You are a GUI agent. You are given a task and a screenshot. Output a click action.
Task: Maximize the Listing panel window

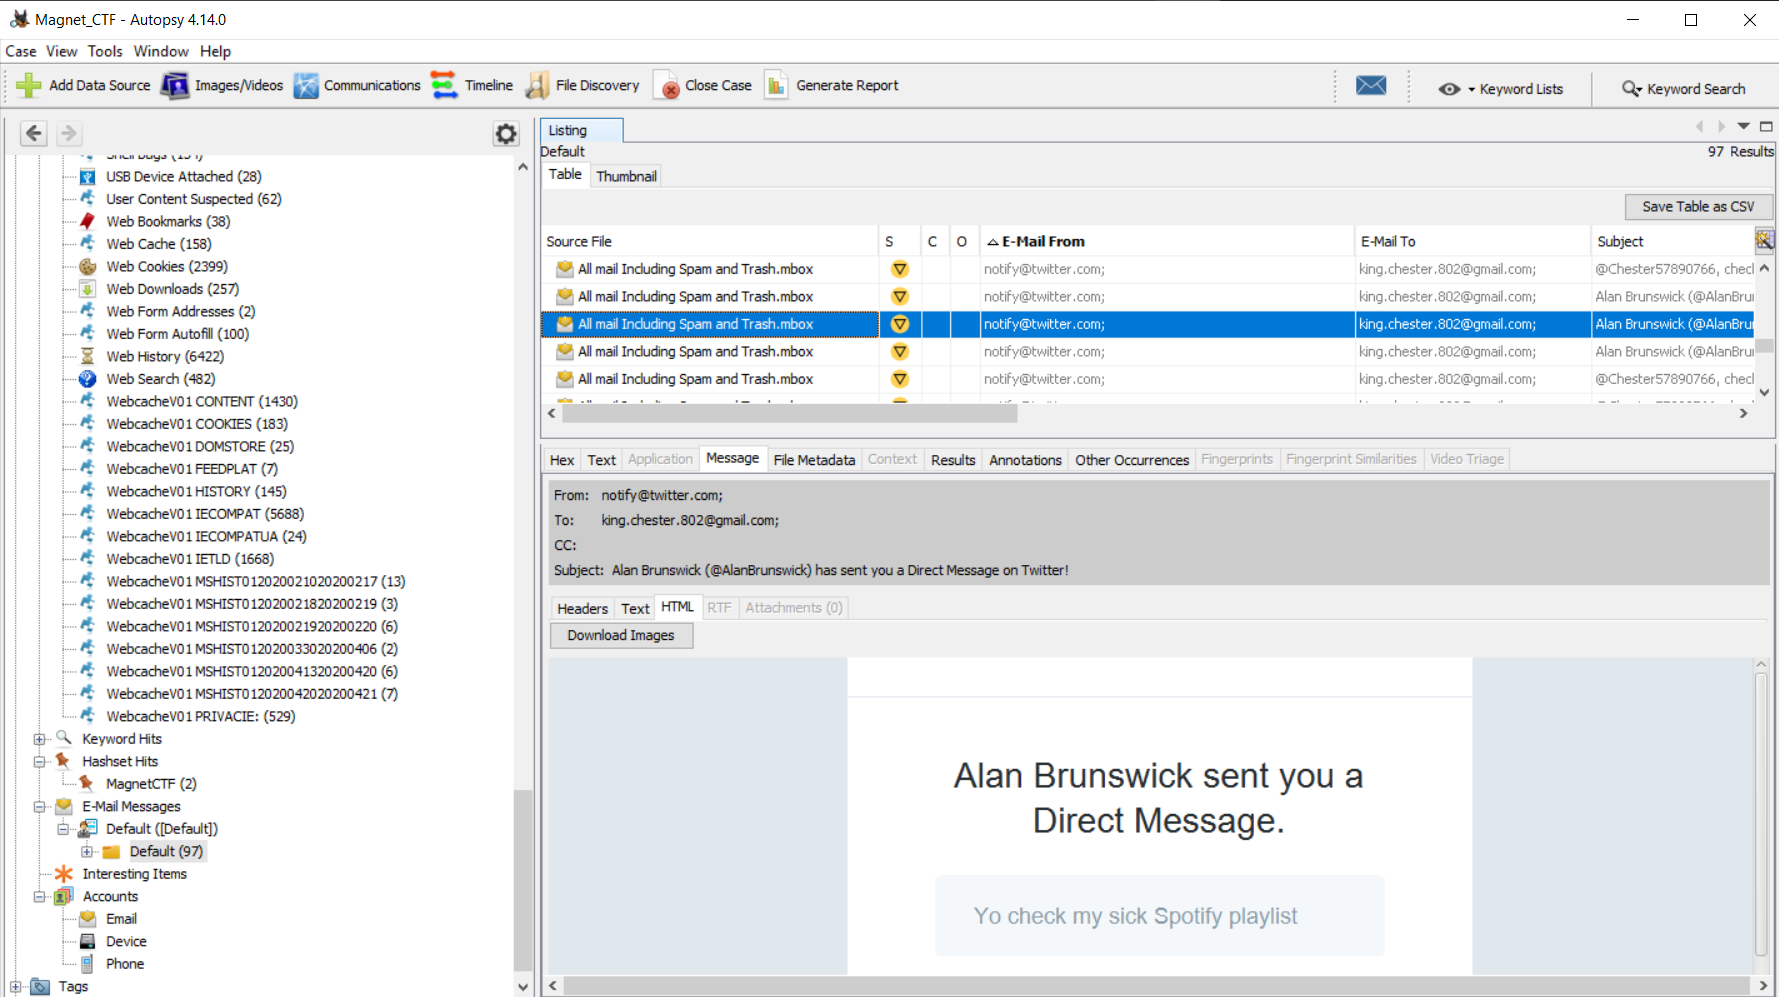tap(1766, 126)
